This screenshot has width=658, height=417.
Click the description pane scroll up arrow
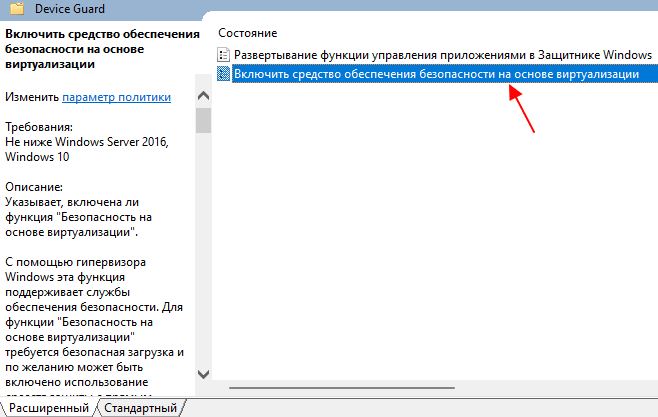(204, 96)
